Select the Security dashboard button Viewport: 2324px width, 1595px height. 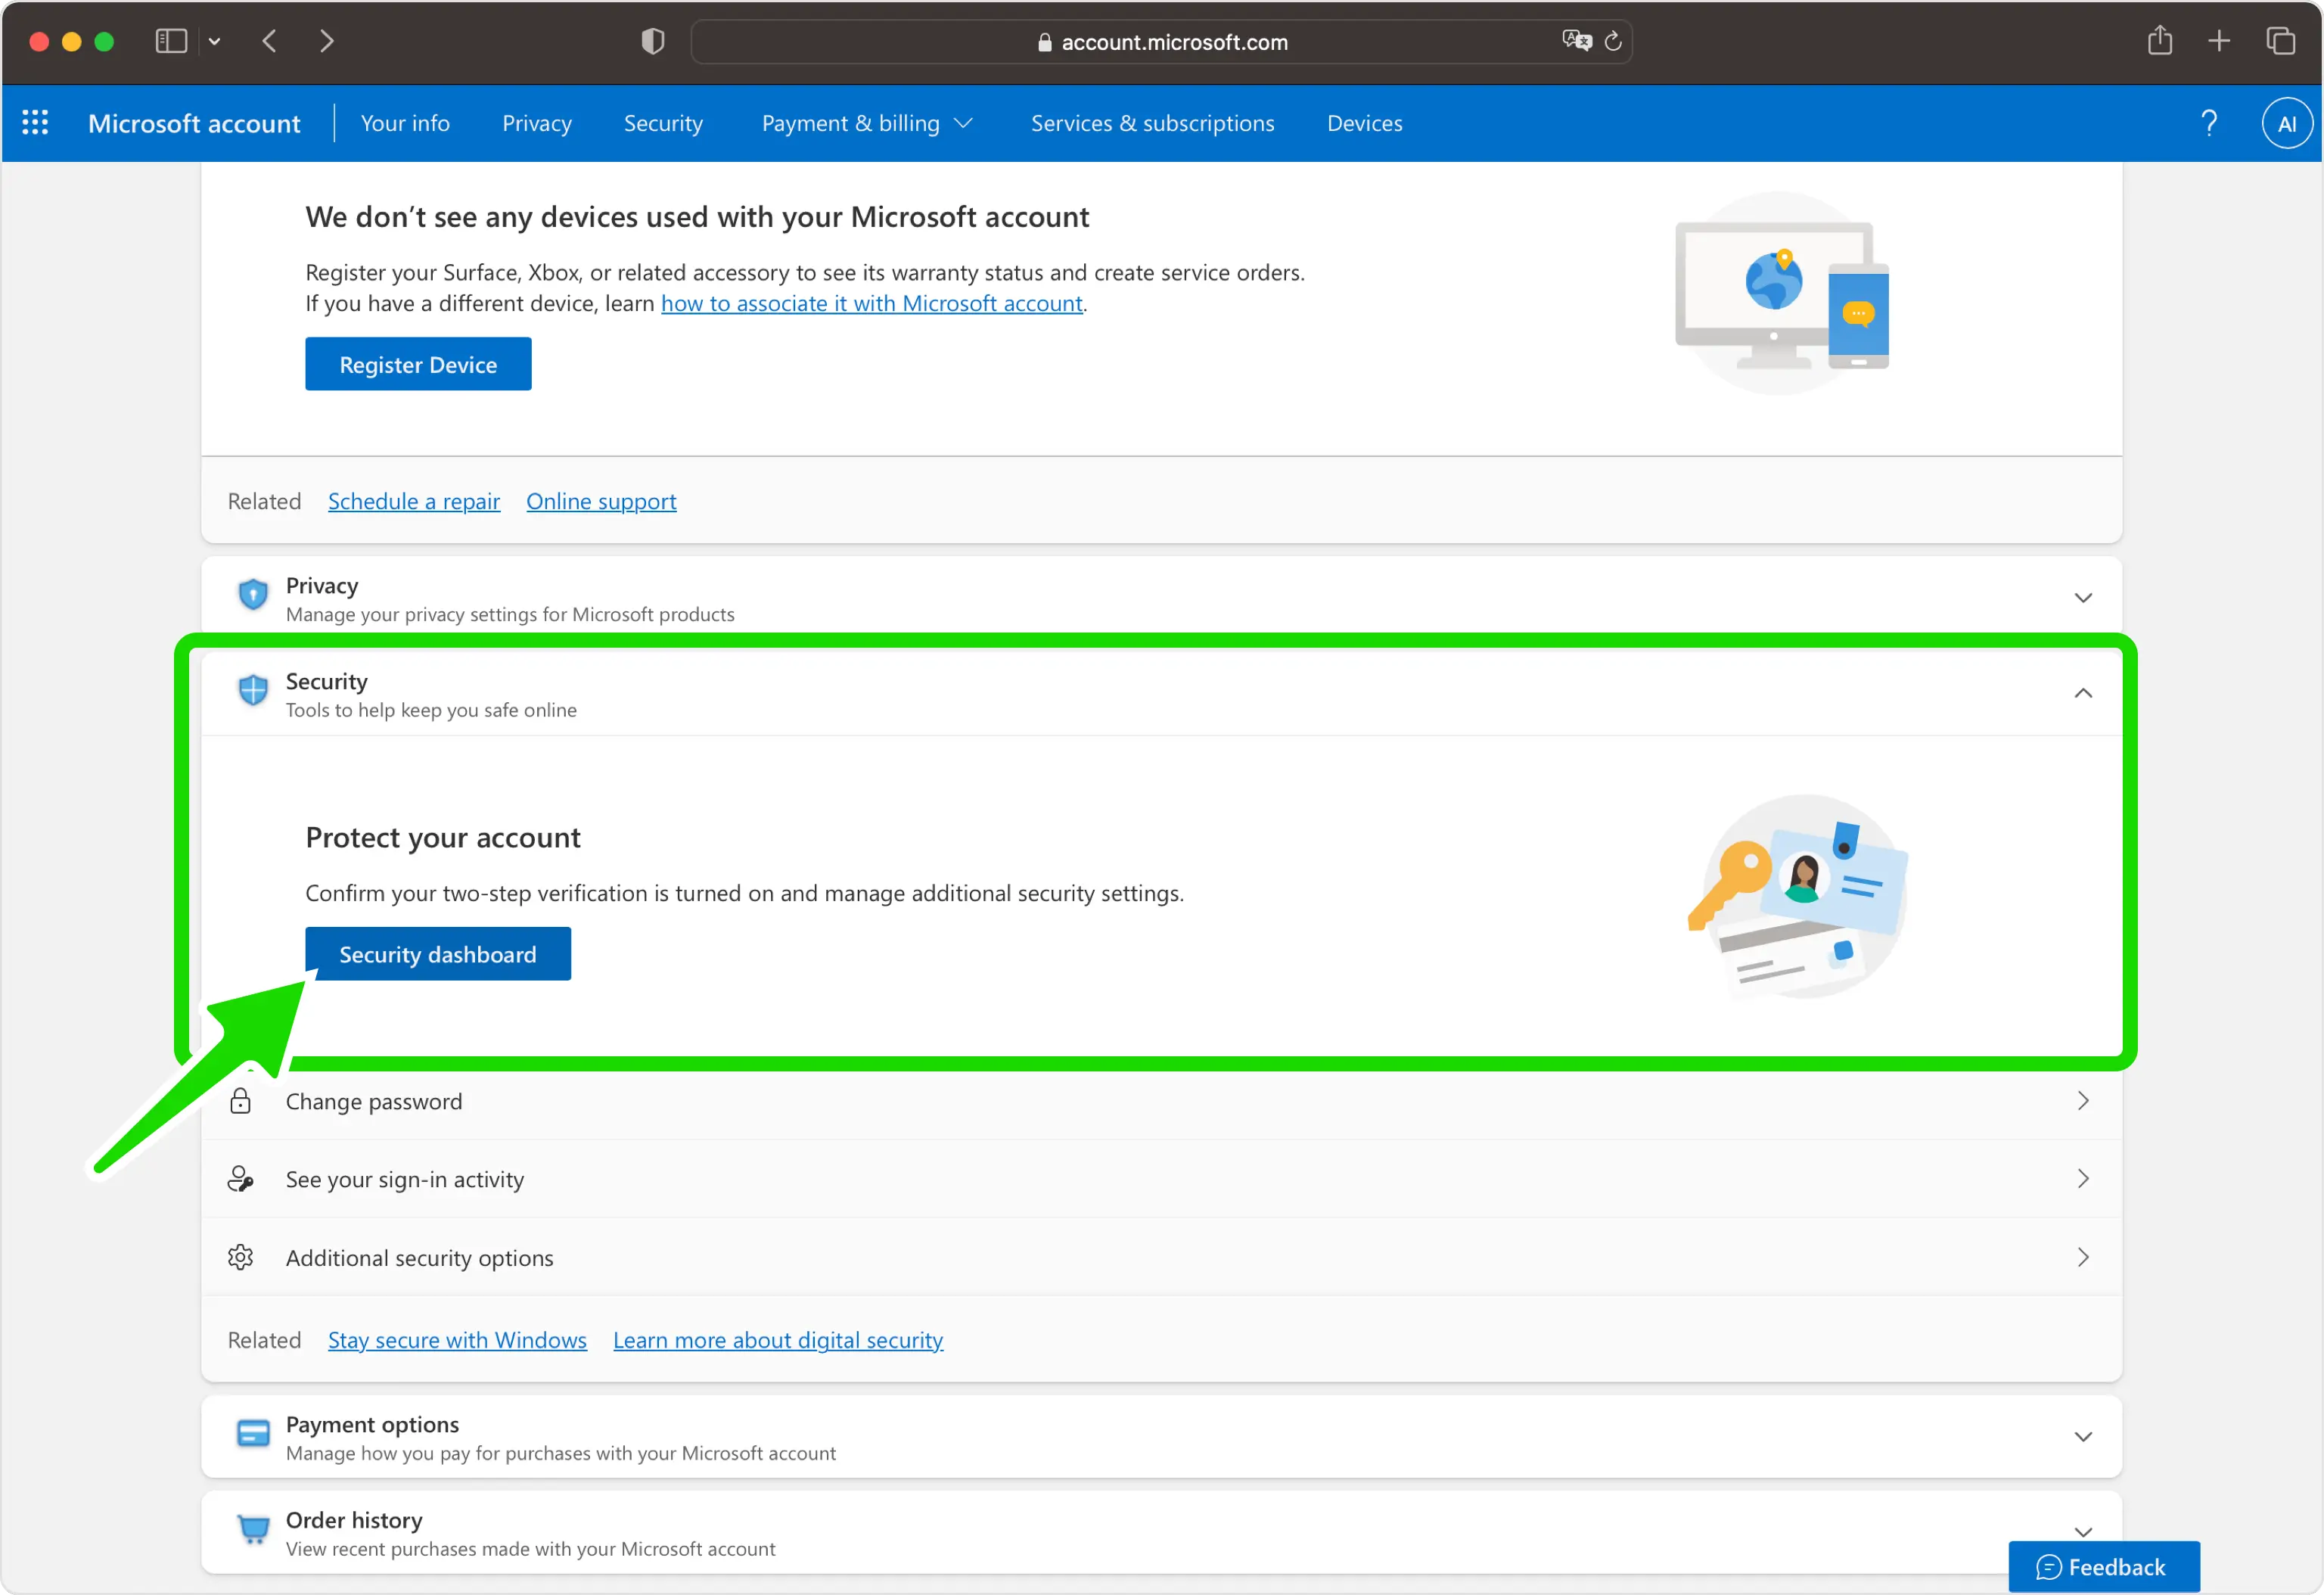438,954
